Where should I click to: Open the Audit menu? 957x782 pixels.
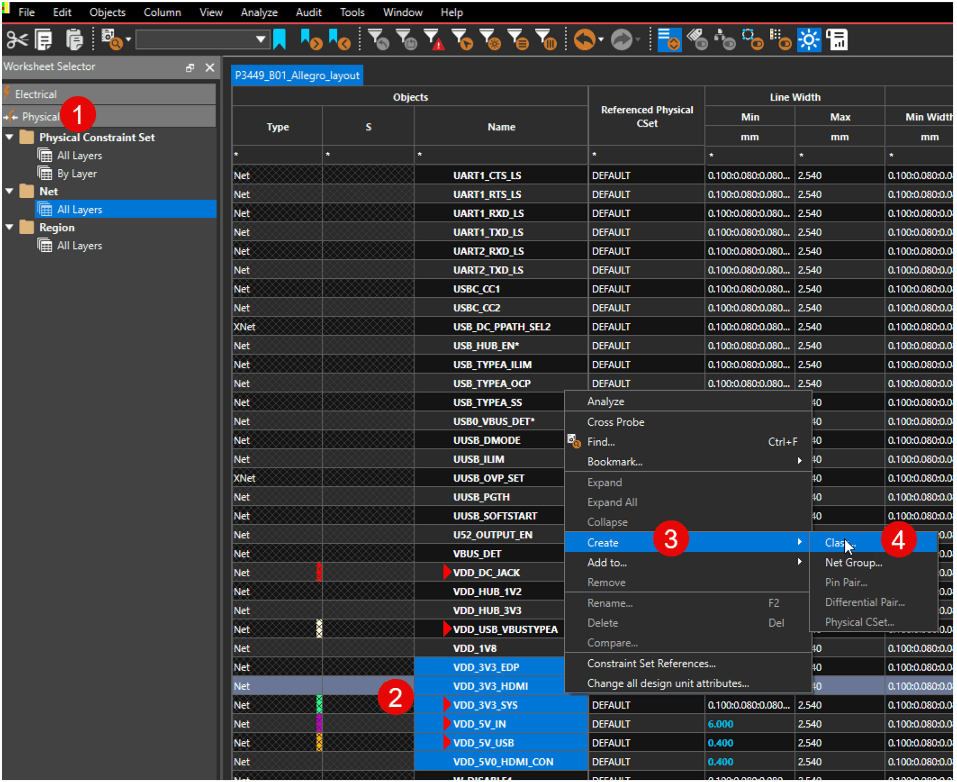click(309, 12)
